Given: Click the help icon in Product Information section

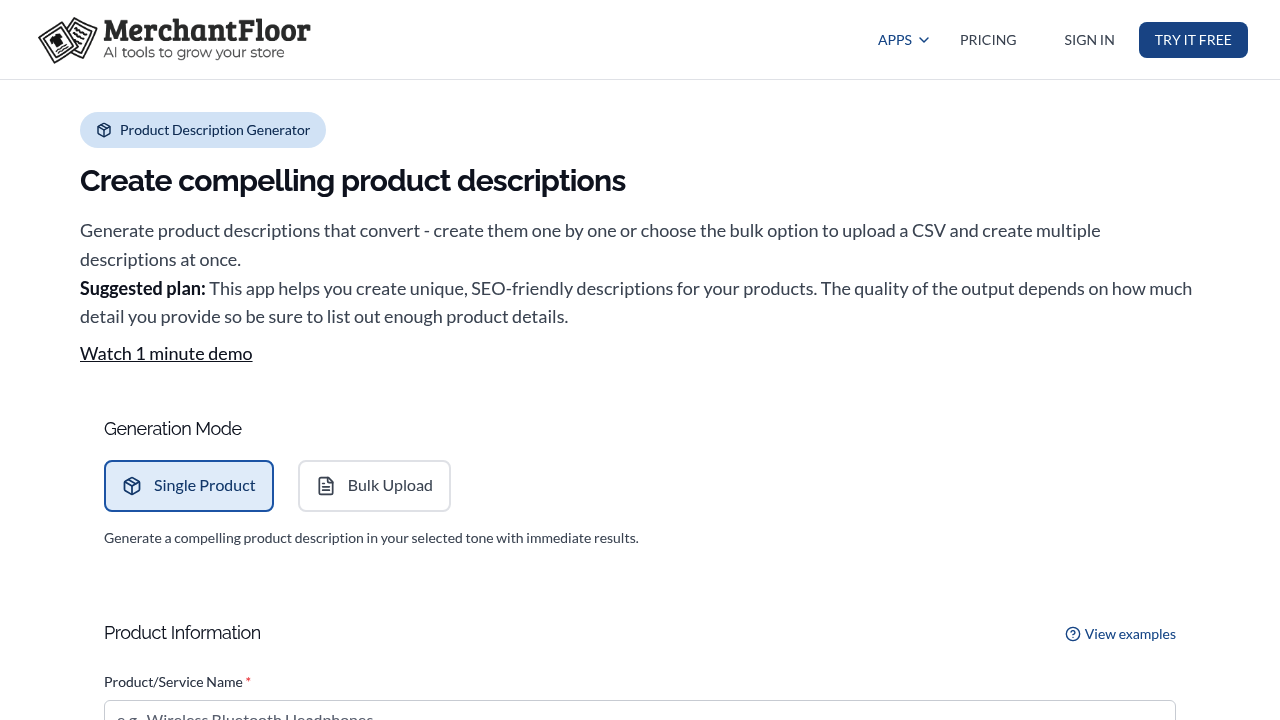Looking at the screenshot, I should click(x=1072, y=634).
